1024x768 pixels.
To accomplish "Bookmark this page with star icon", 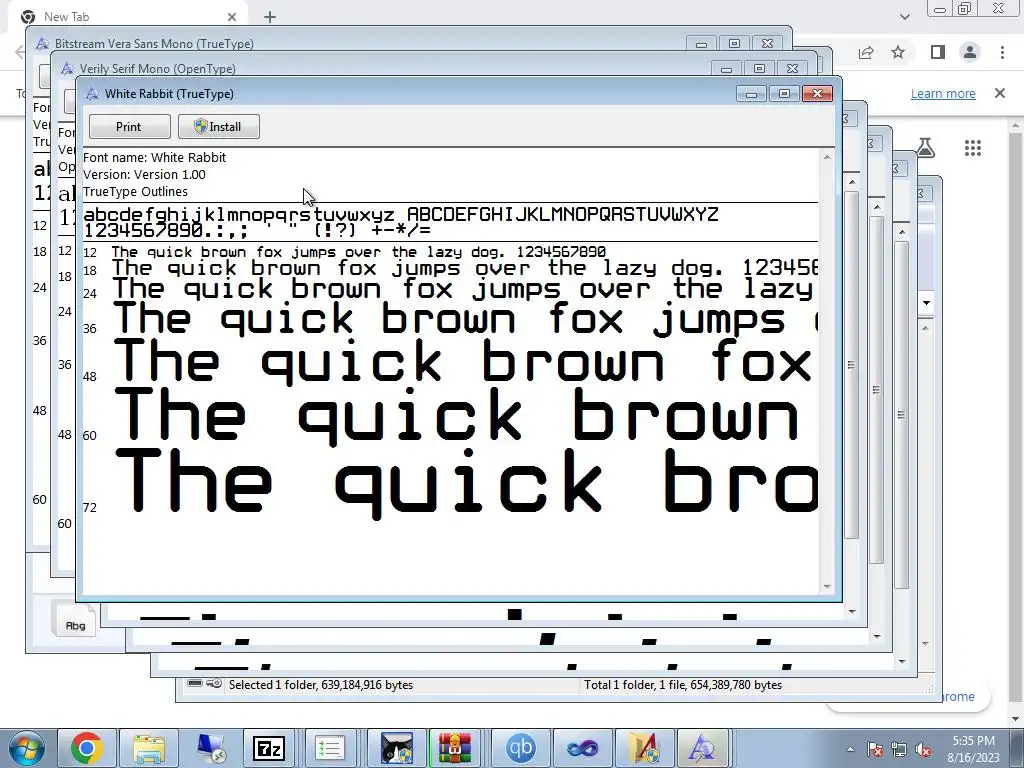I will pyautogui.click(x=898, y=52).
